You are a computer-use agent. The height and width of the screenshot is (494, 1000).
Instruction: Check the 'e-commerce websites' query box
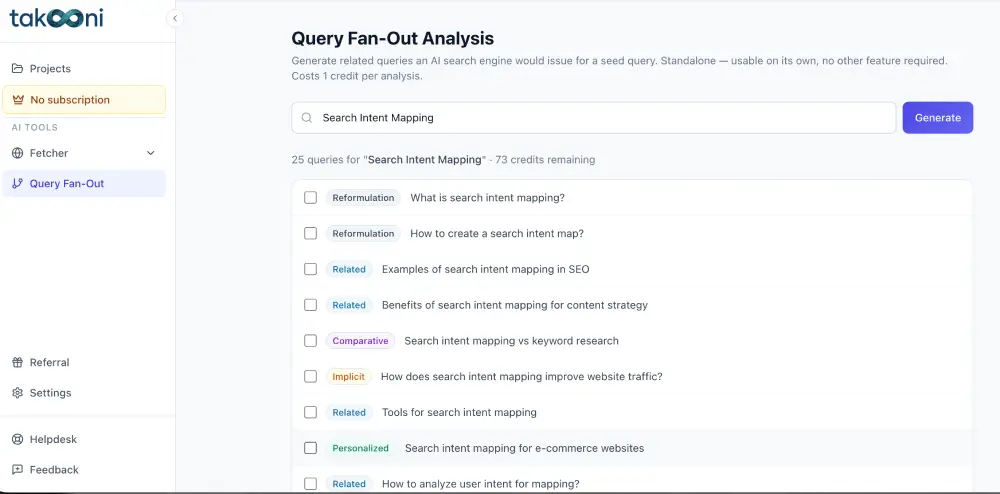click(x=311, y=447)
